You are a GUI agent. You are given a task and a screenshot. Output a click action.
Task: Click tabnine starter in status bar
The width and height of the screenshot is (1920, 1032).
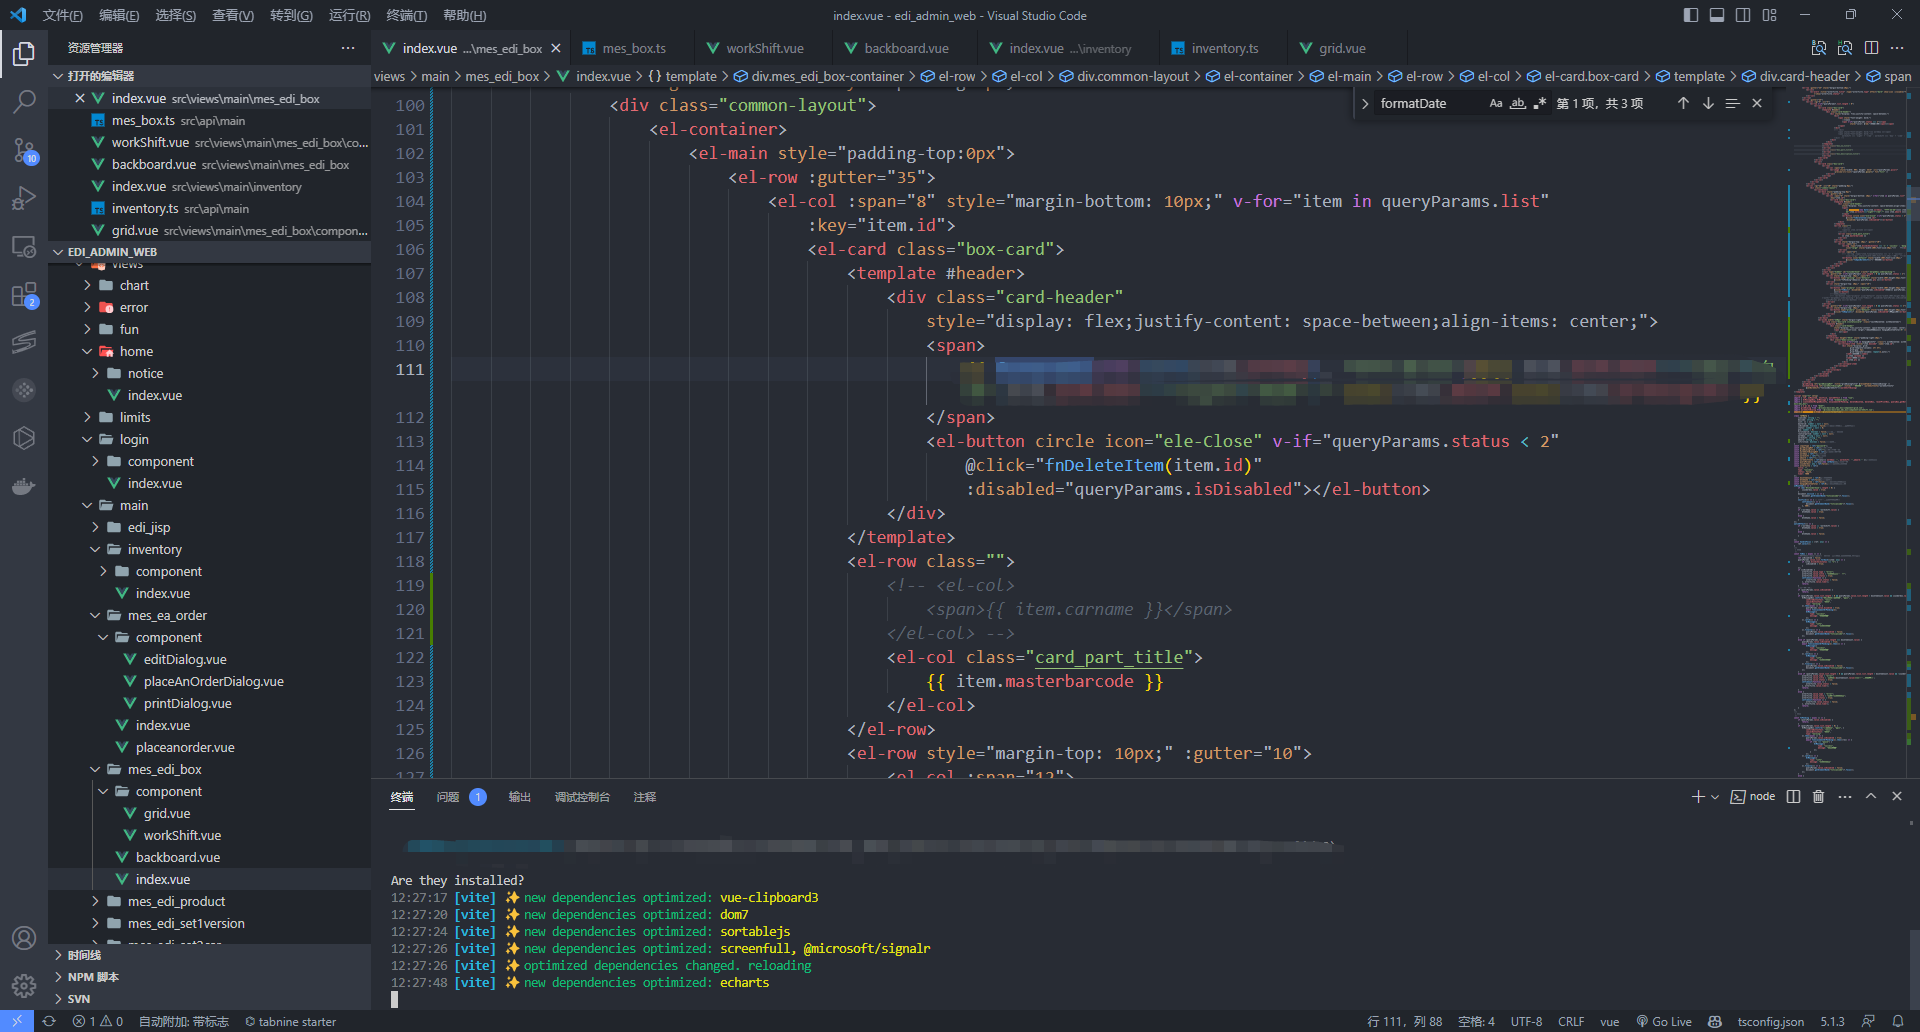290,1021
